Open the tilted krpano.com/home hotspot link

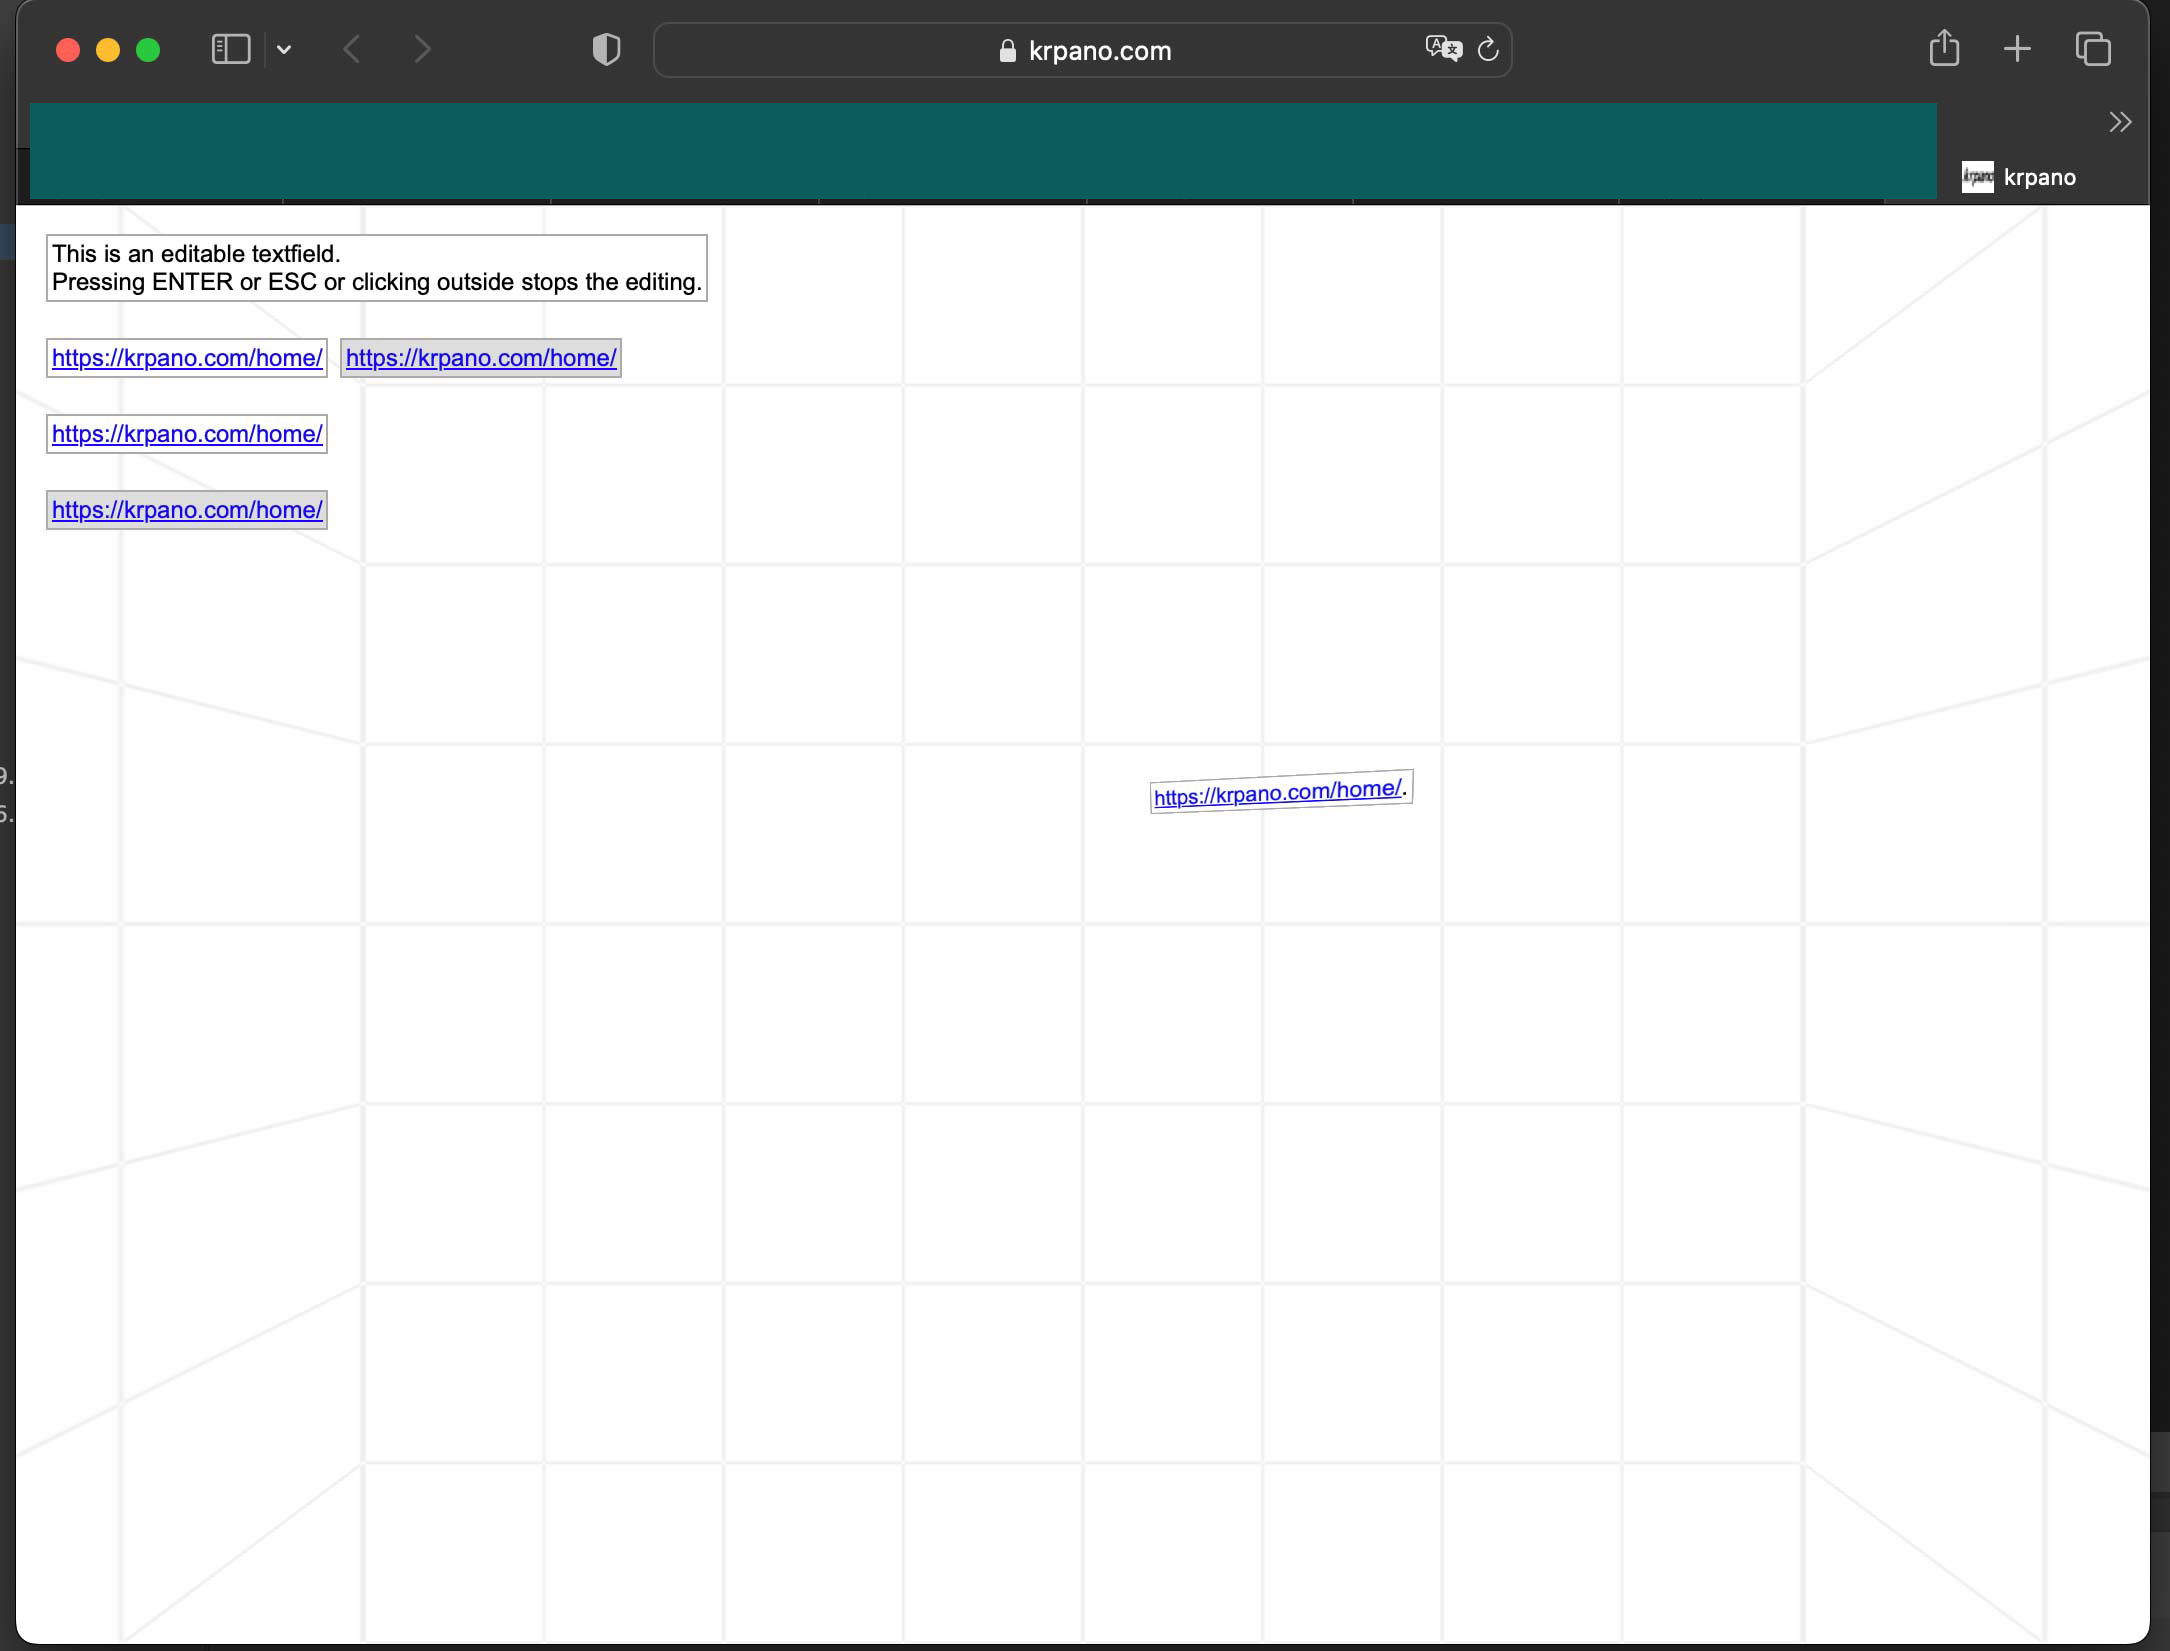(1278, 793)
